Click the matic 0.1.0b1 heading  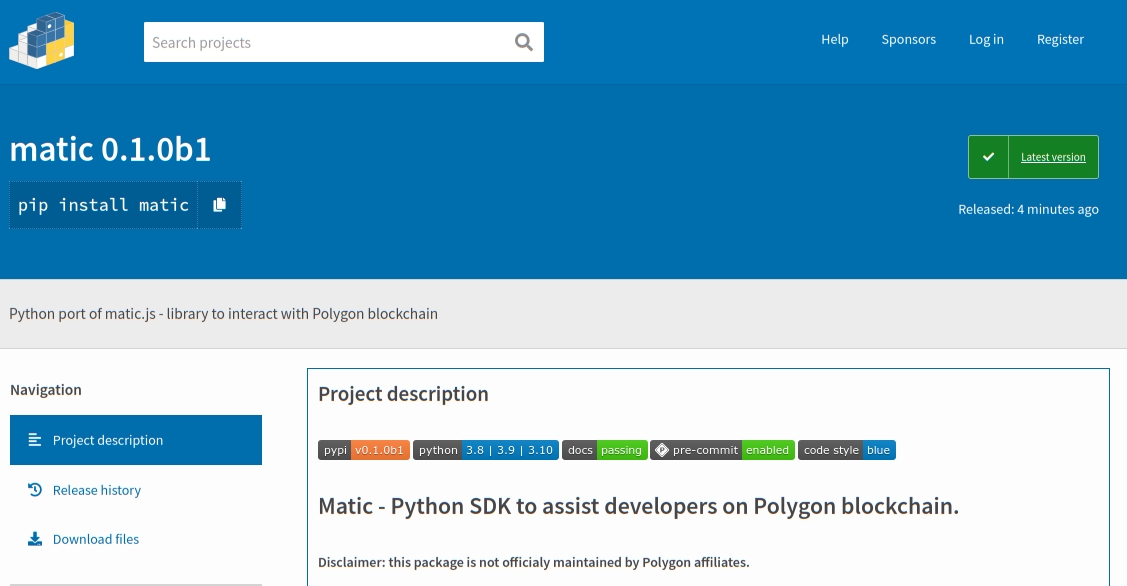(110, 150)
